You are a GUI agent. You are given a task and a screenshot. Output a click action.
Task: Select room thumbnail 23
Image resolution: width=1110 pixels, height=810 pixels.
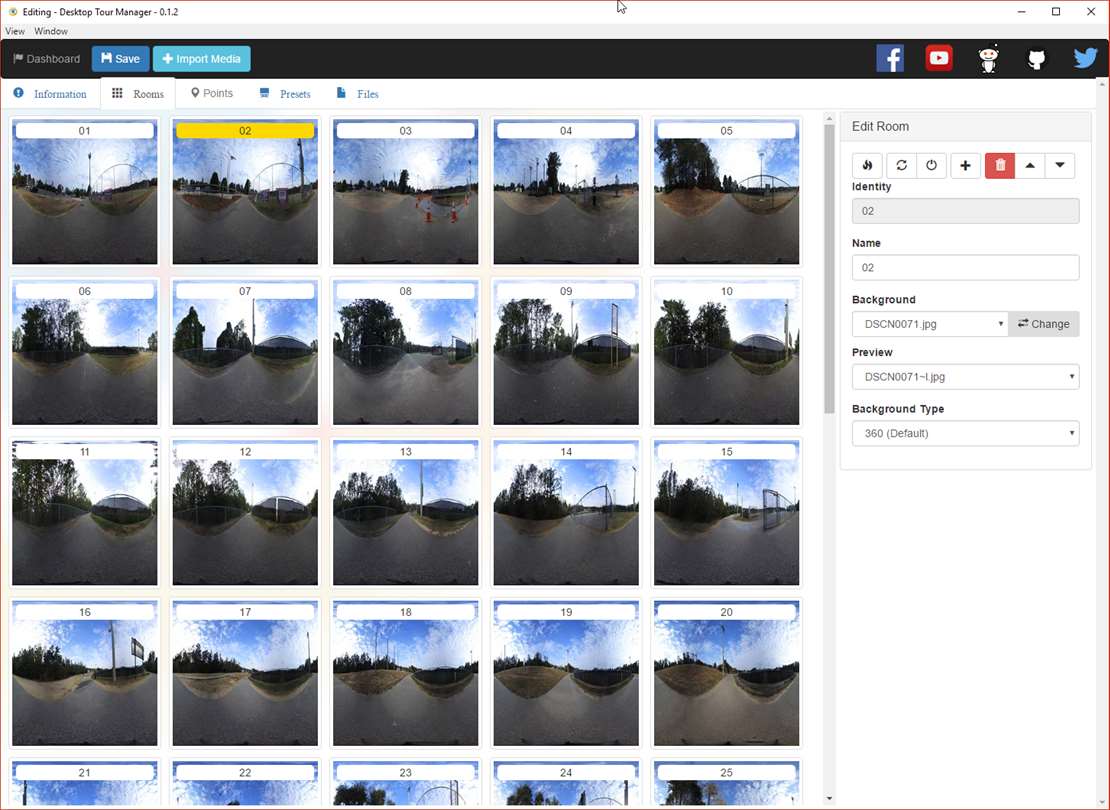[x=406, y=784]
